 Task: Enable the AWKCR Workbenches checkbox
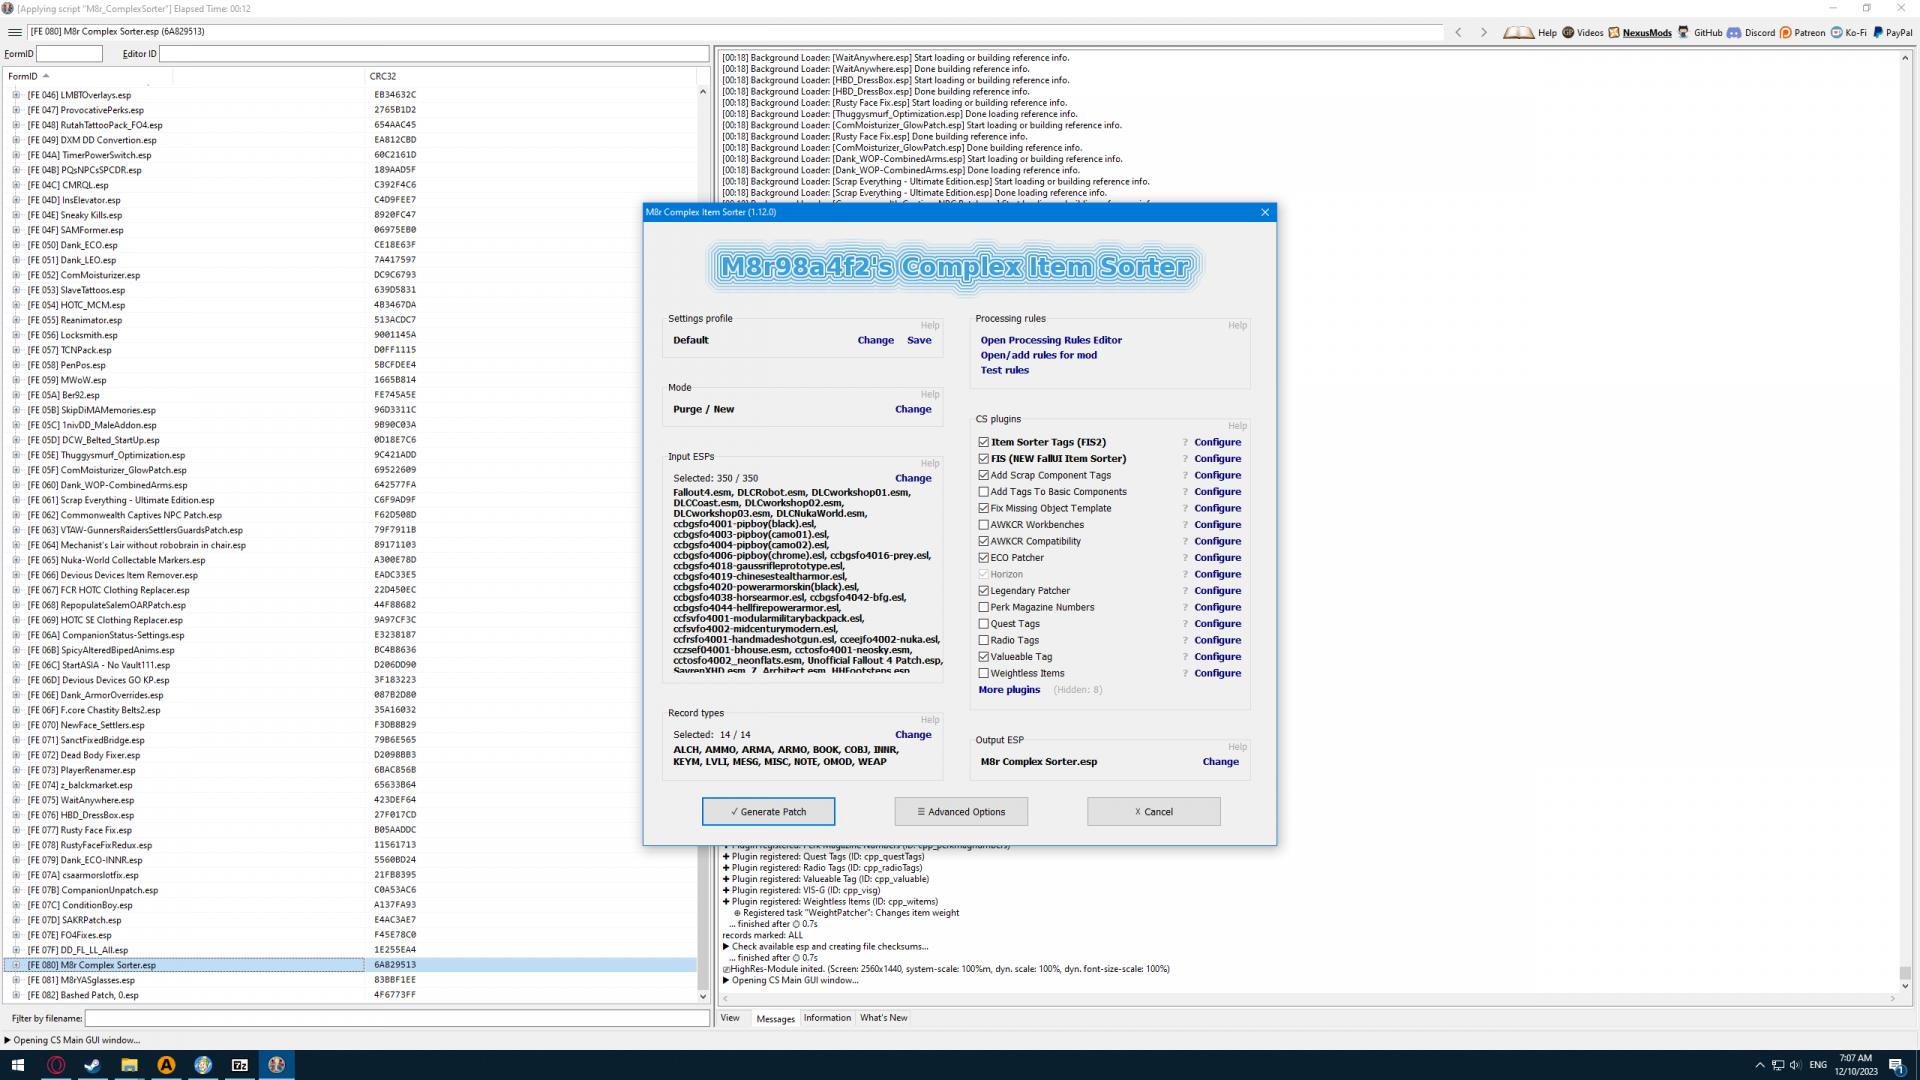[984, 525]
